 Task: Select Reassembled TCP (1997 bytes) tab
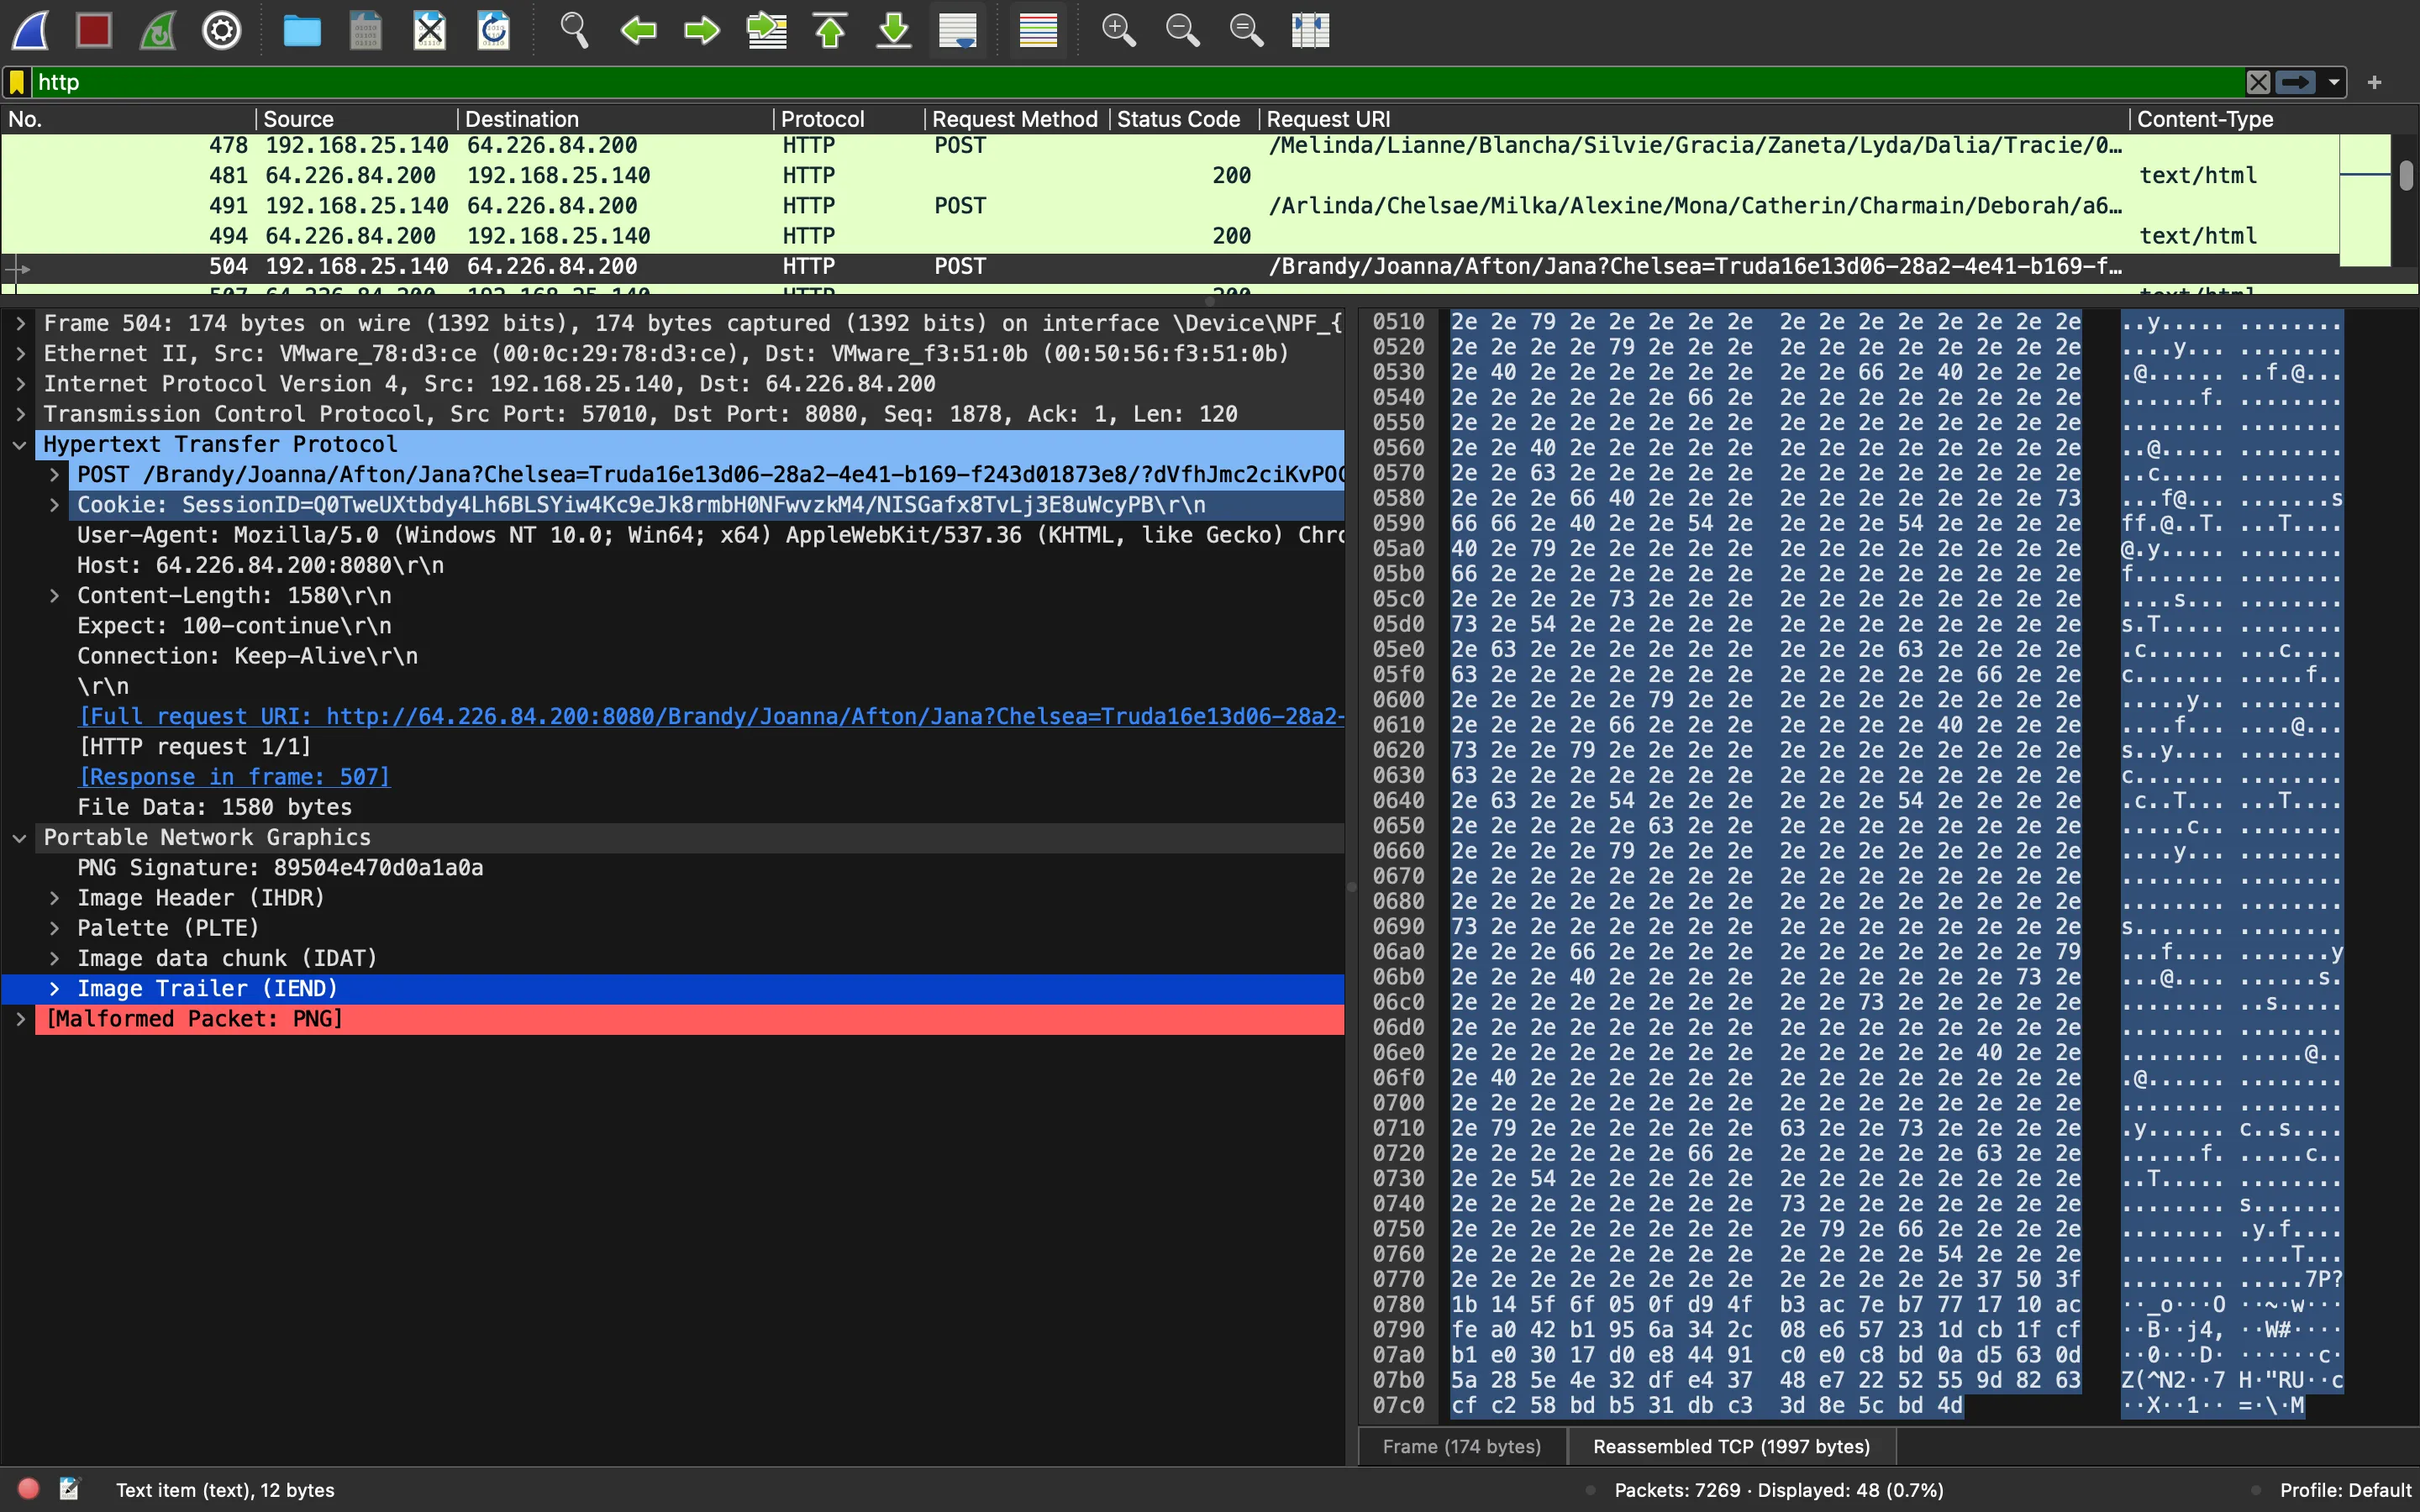[x=1731, y=1446]
